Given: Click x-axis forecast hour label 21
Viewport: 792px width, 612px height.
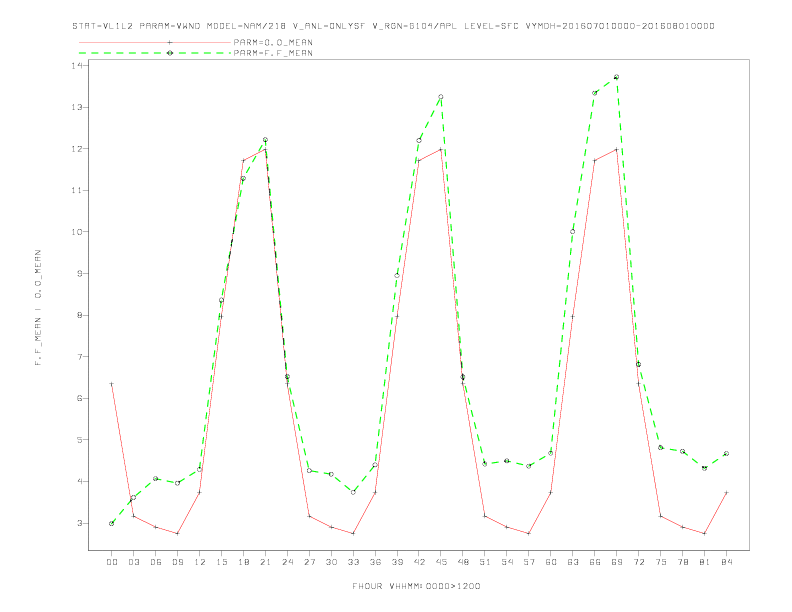Looking at the screenshot, I should tap(265, 562).
